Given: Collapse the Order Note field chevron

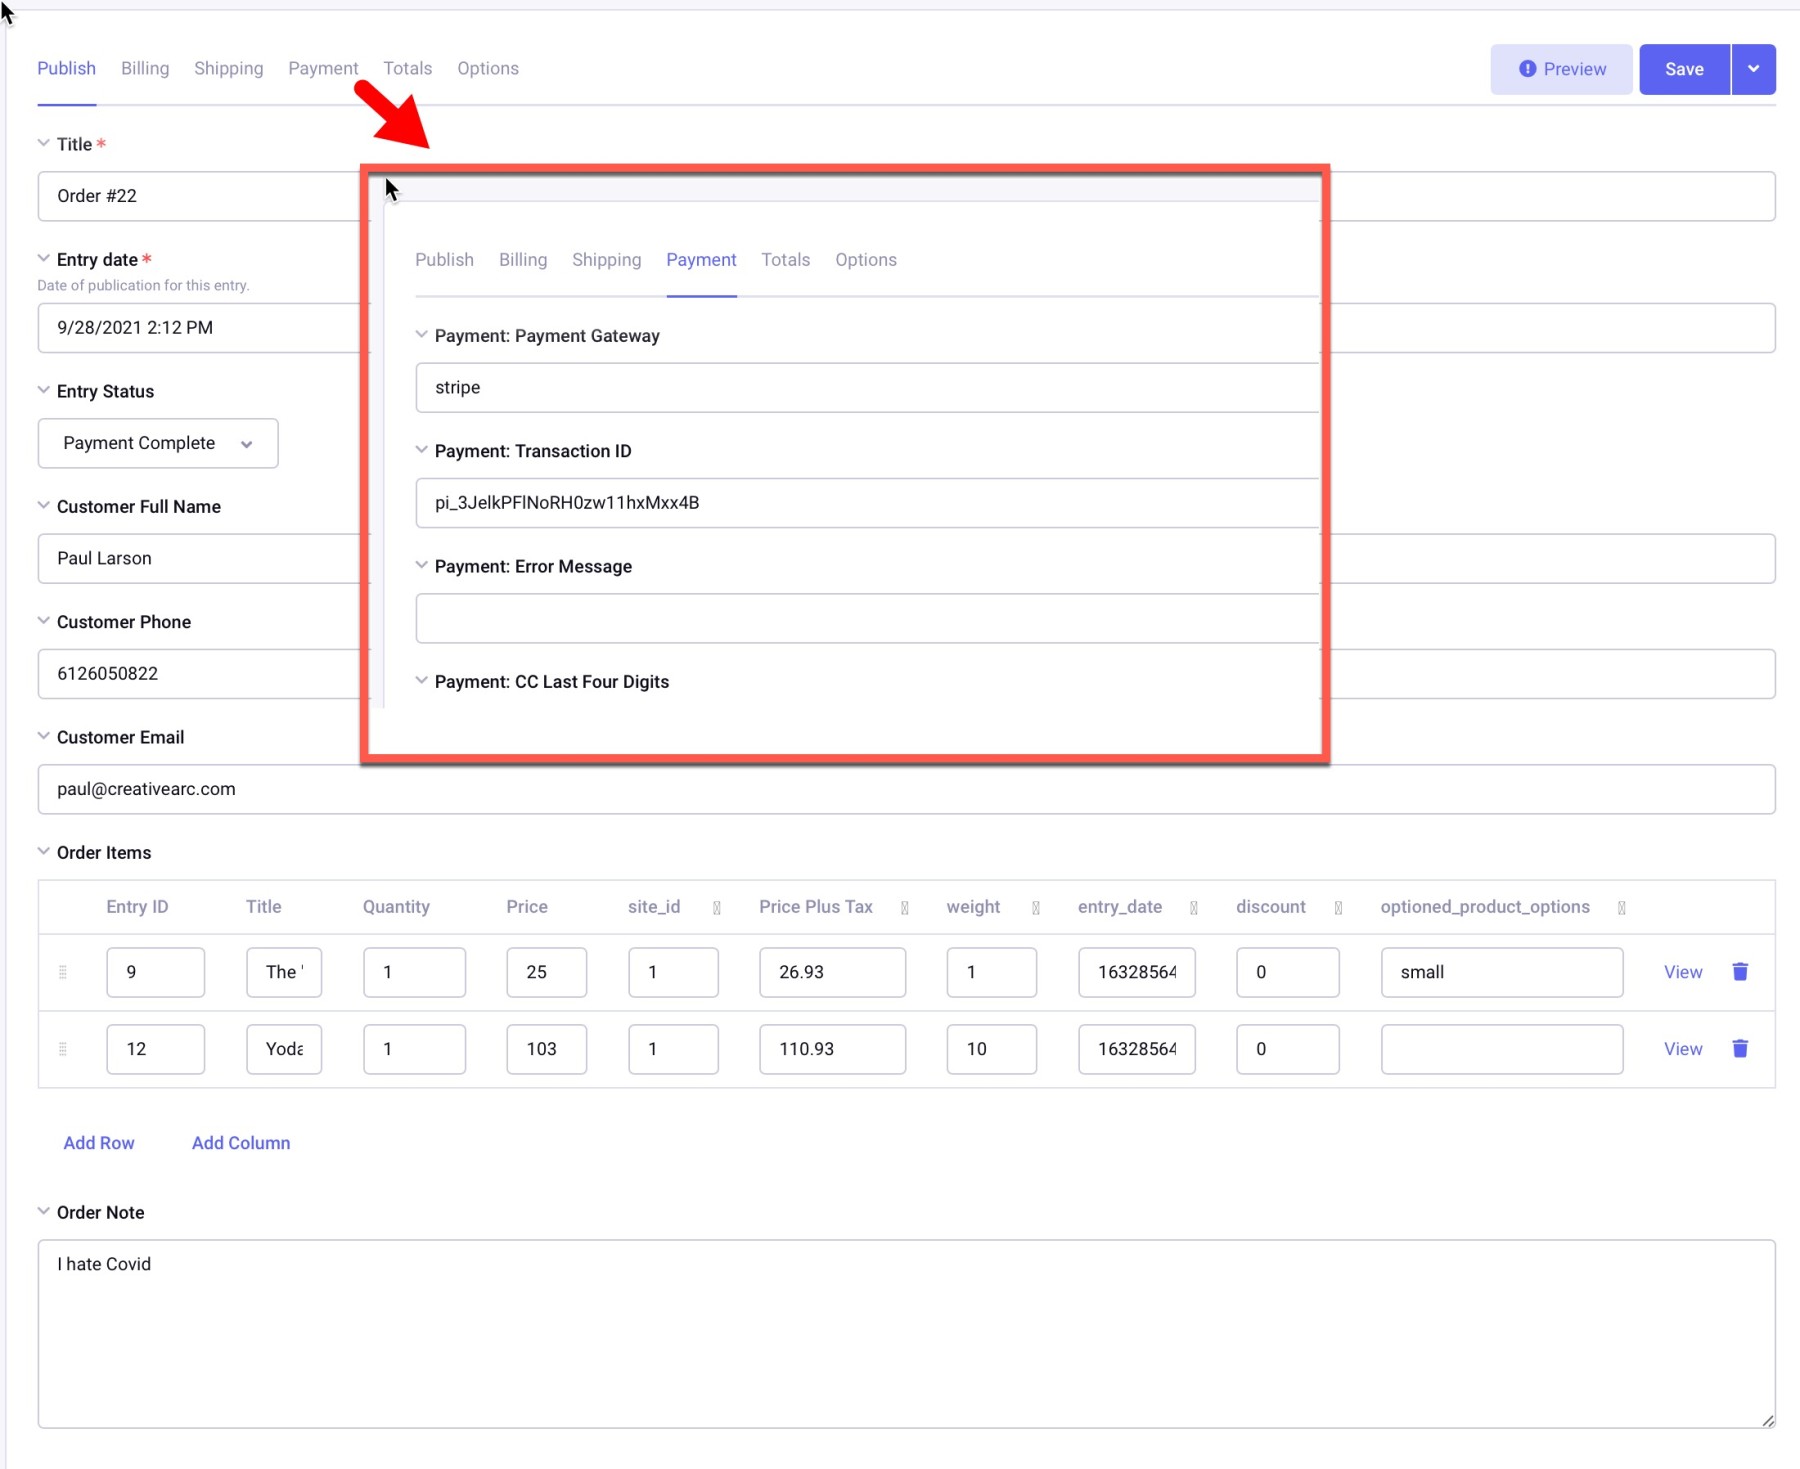Looking at the screenshot, I should (44, 1212).
